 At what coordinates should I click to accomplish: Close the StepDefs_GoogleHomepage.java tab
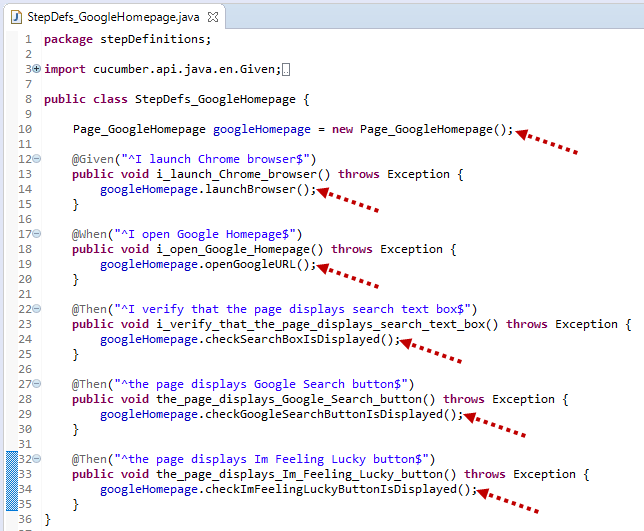[x=213, y=17]
